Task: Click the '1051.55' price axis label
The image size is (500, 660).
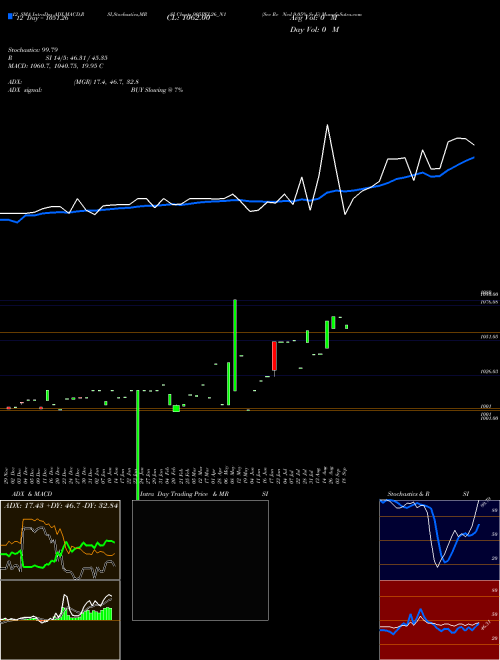Action: pos(489,337)
